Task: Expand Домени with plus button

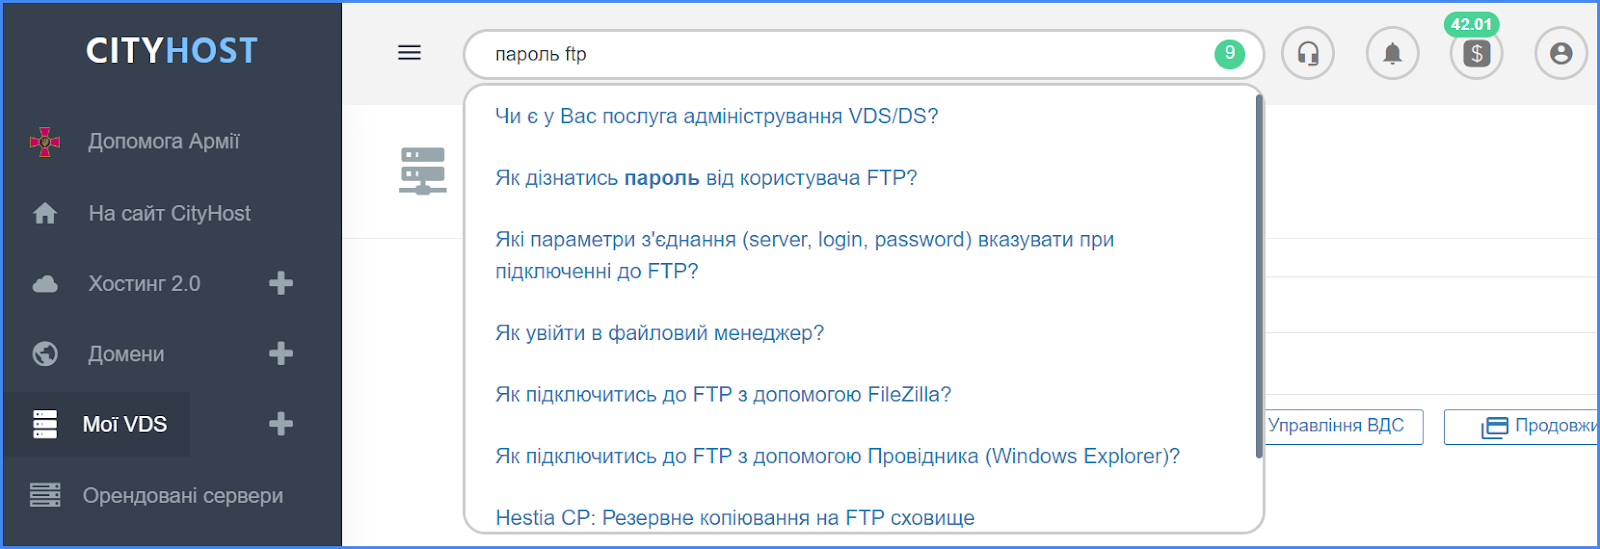Action: point(281,353)
